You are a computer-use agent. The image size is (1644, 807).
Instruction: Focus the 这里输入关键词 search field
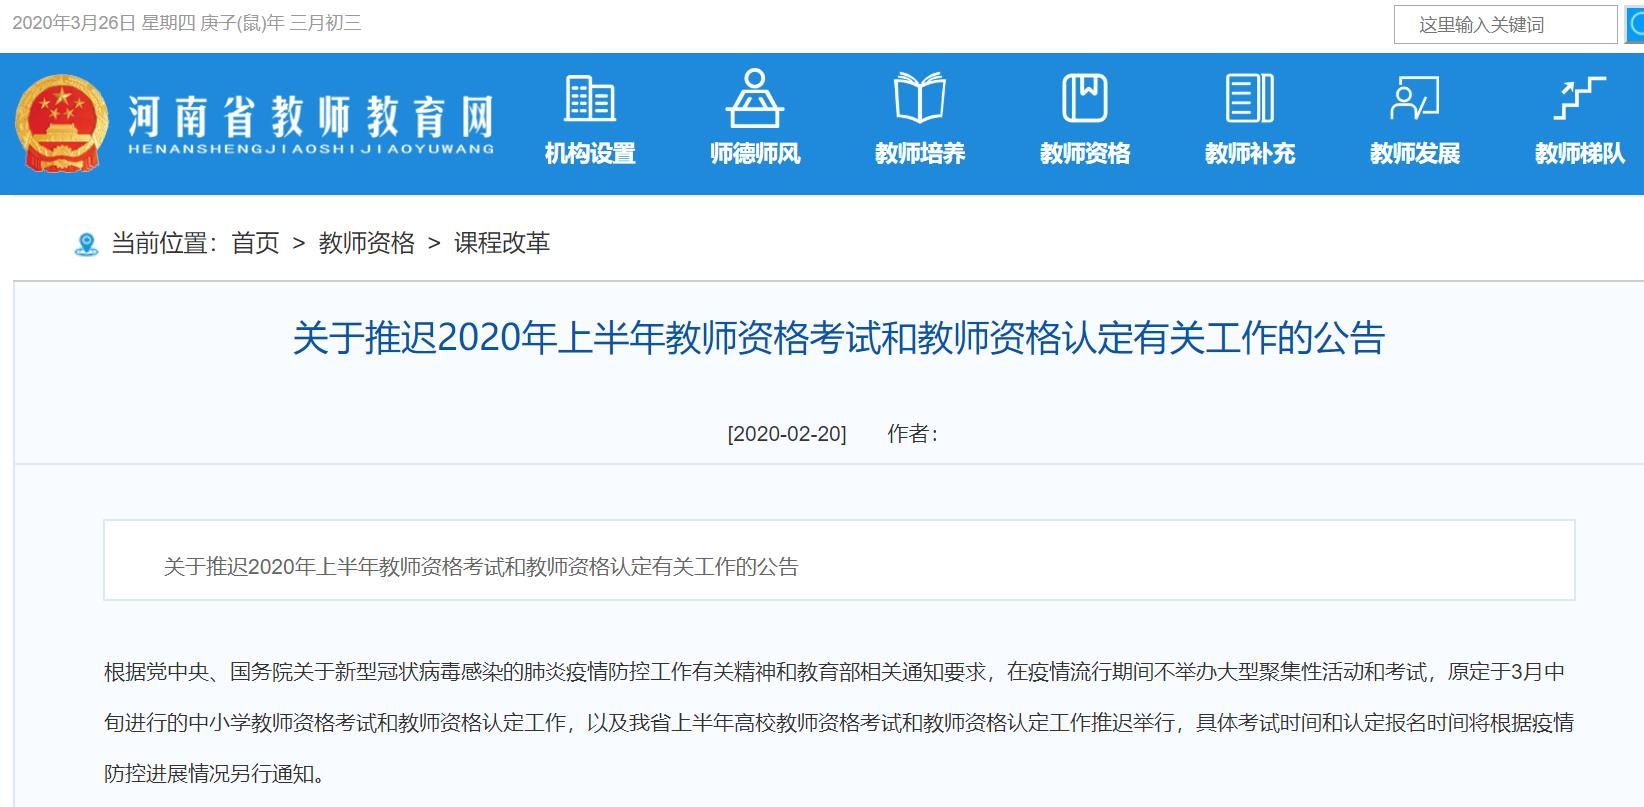[1505, 25]
